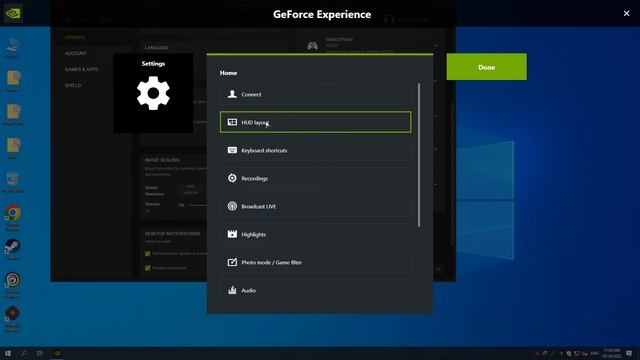Click the Steam desktop icon

(x=13, y=249)
